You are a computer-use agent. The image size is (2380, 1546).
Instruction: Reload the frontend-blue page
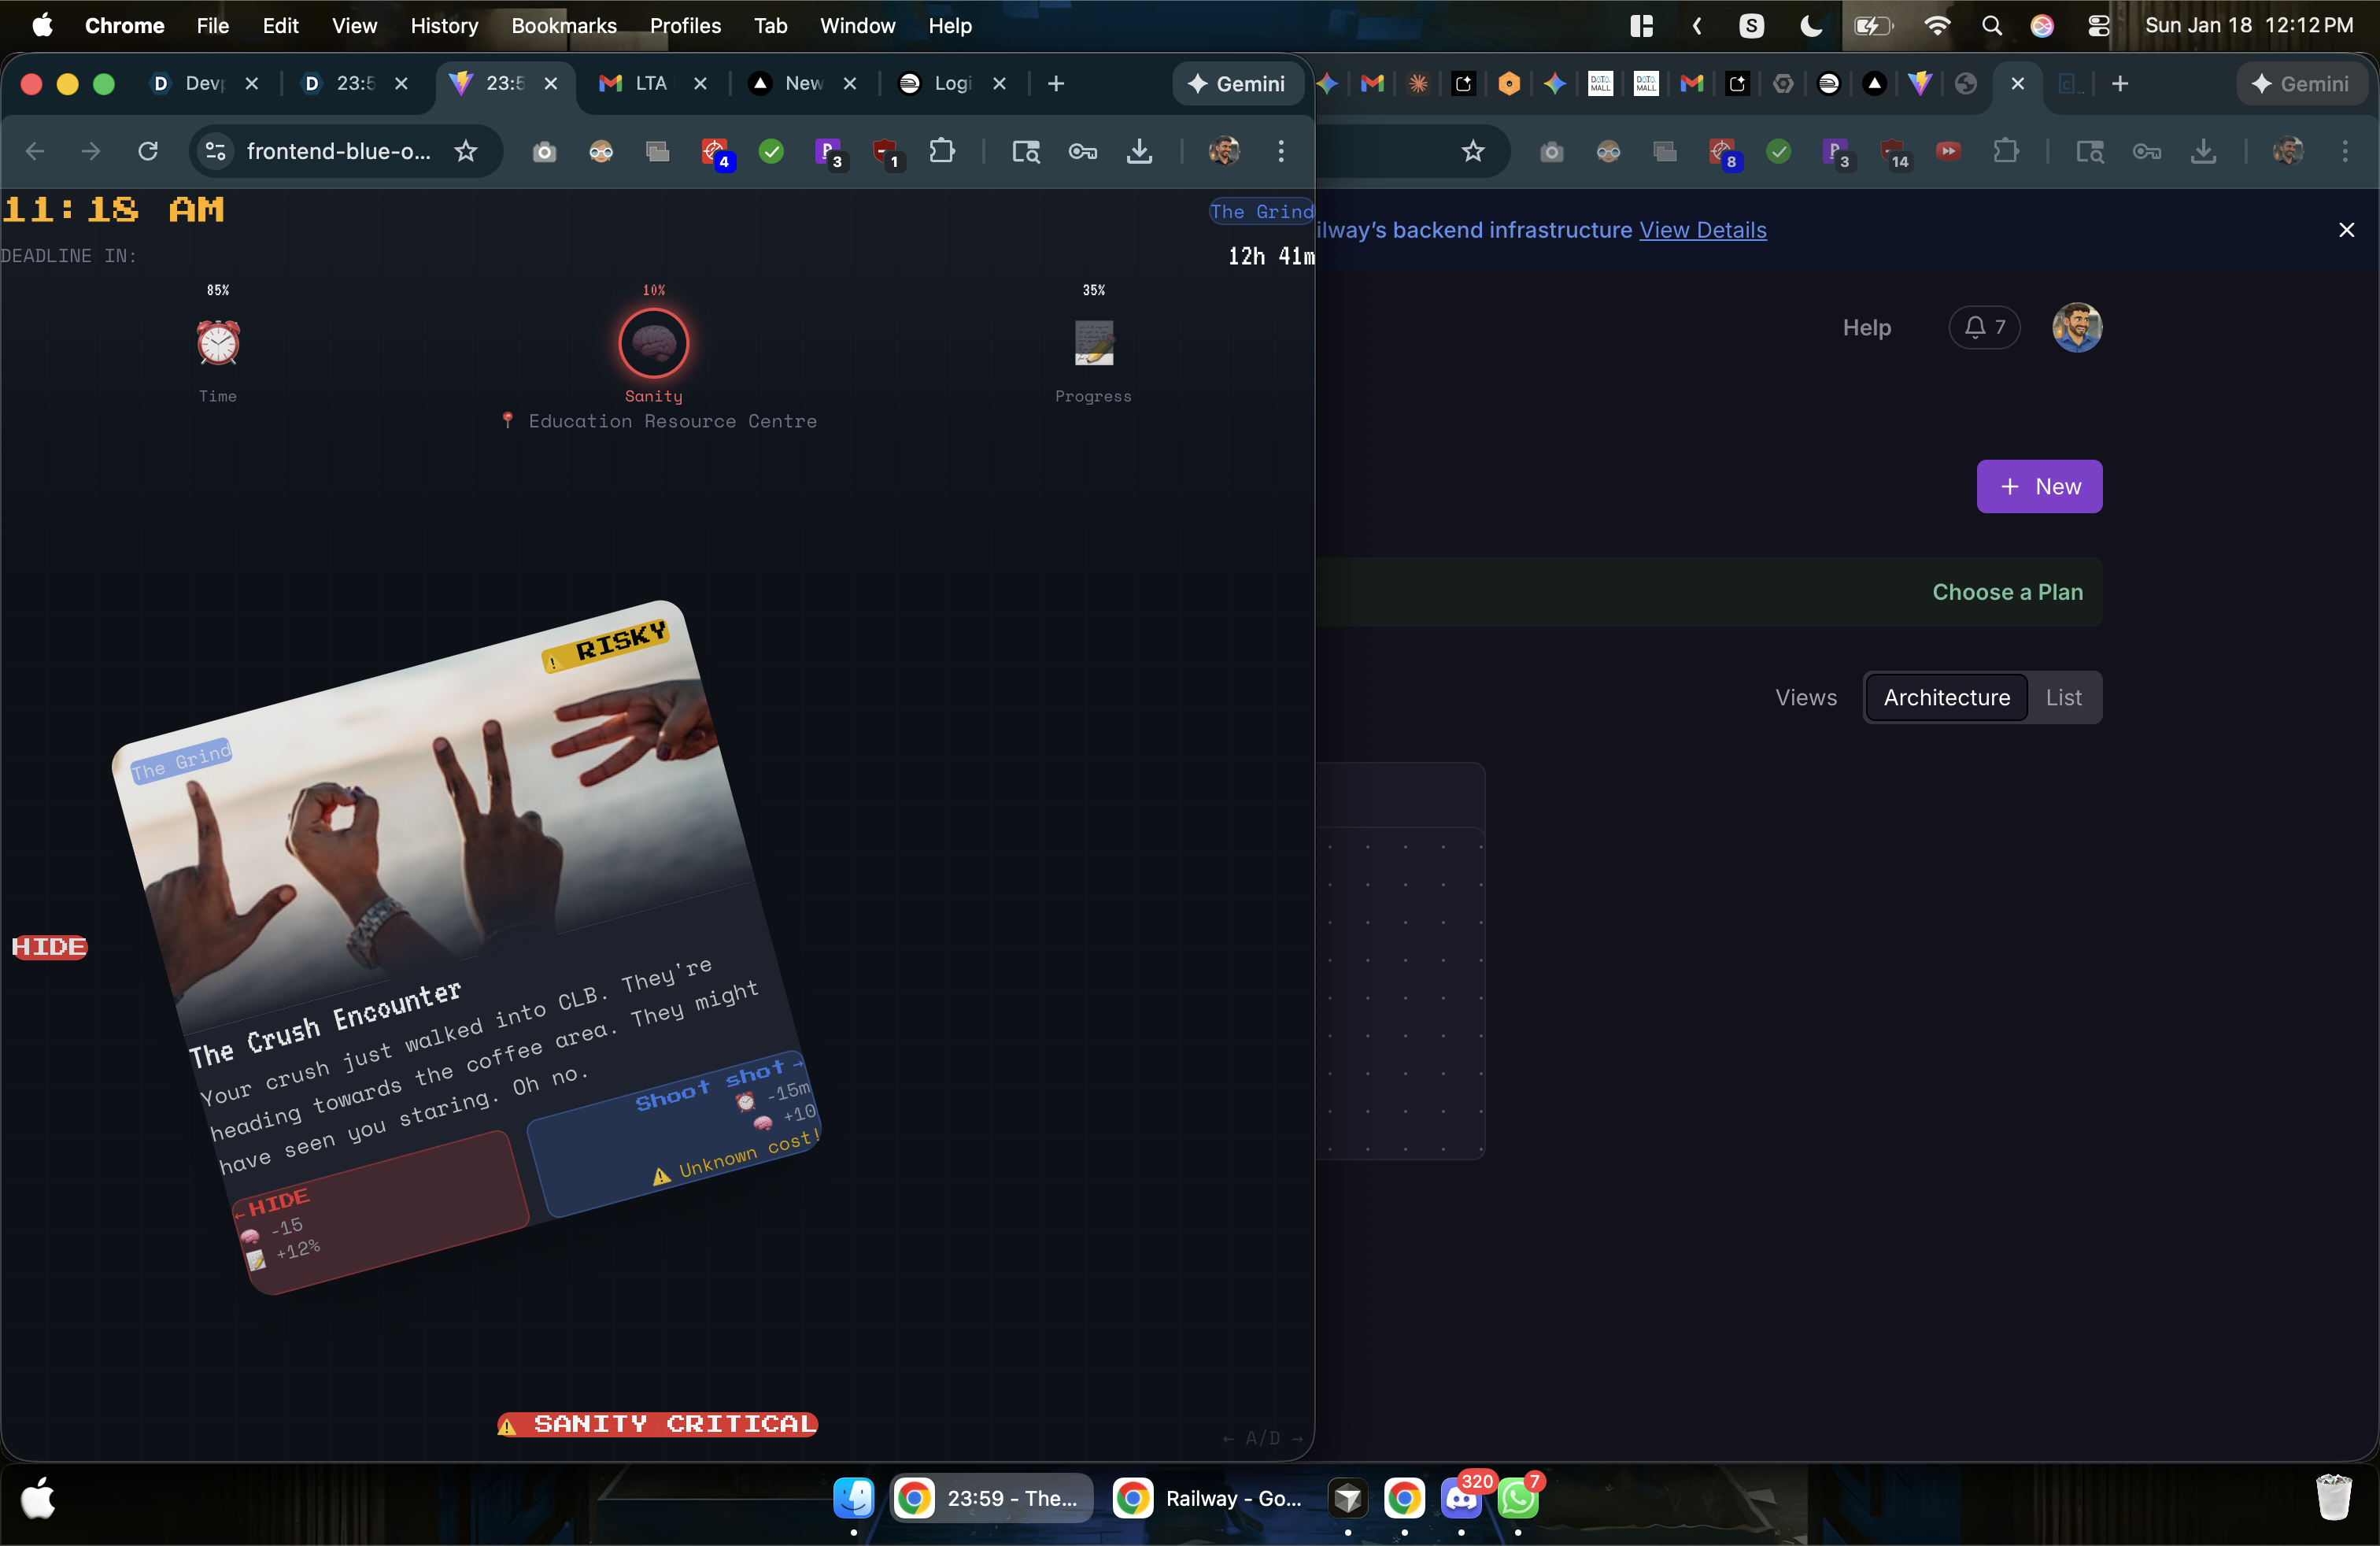pos(148,151)
